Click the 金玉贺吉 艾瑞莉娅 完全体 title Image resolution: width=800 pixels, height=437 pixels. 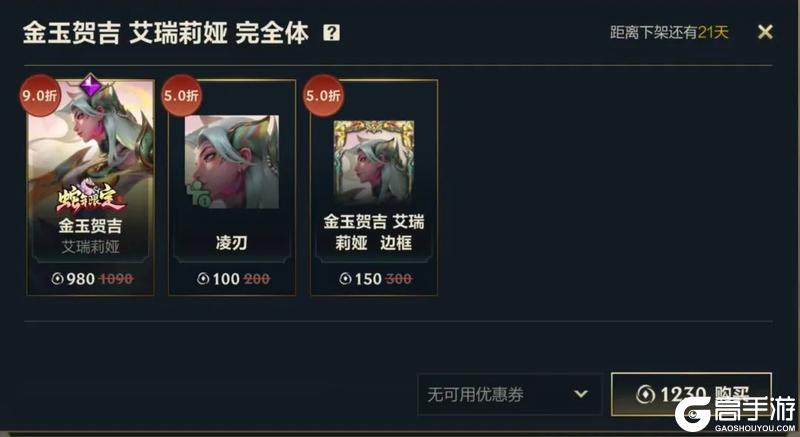pos(166,33)
